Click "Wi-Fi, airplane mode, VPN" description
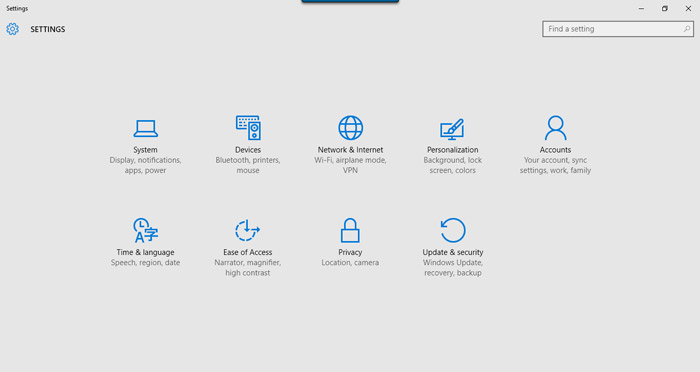 tap(350, 165)
